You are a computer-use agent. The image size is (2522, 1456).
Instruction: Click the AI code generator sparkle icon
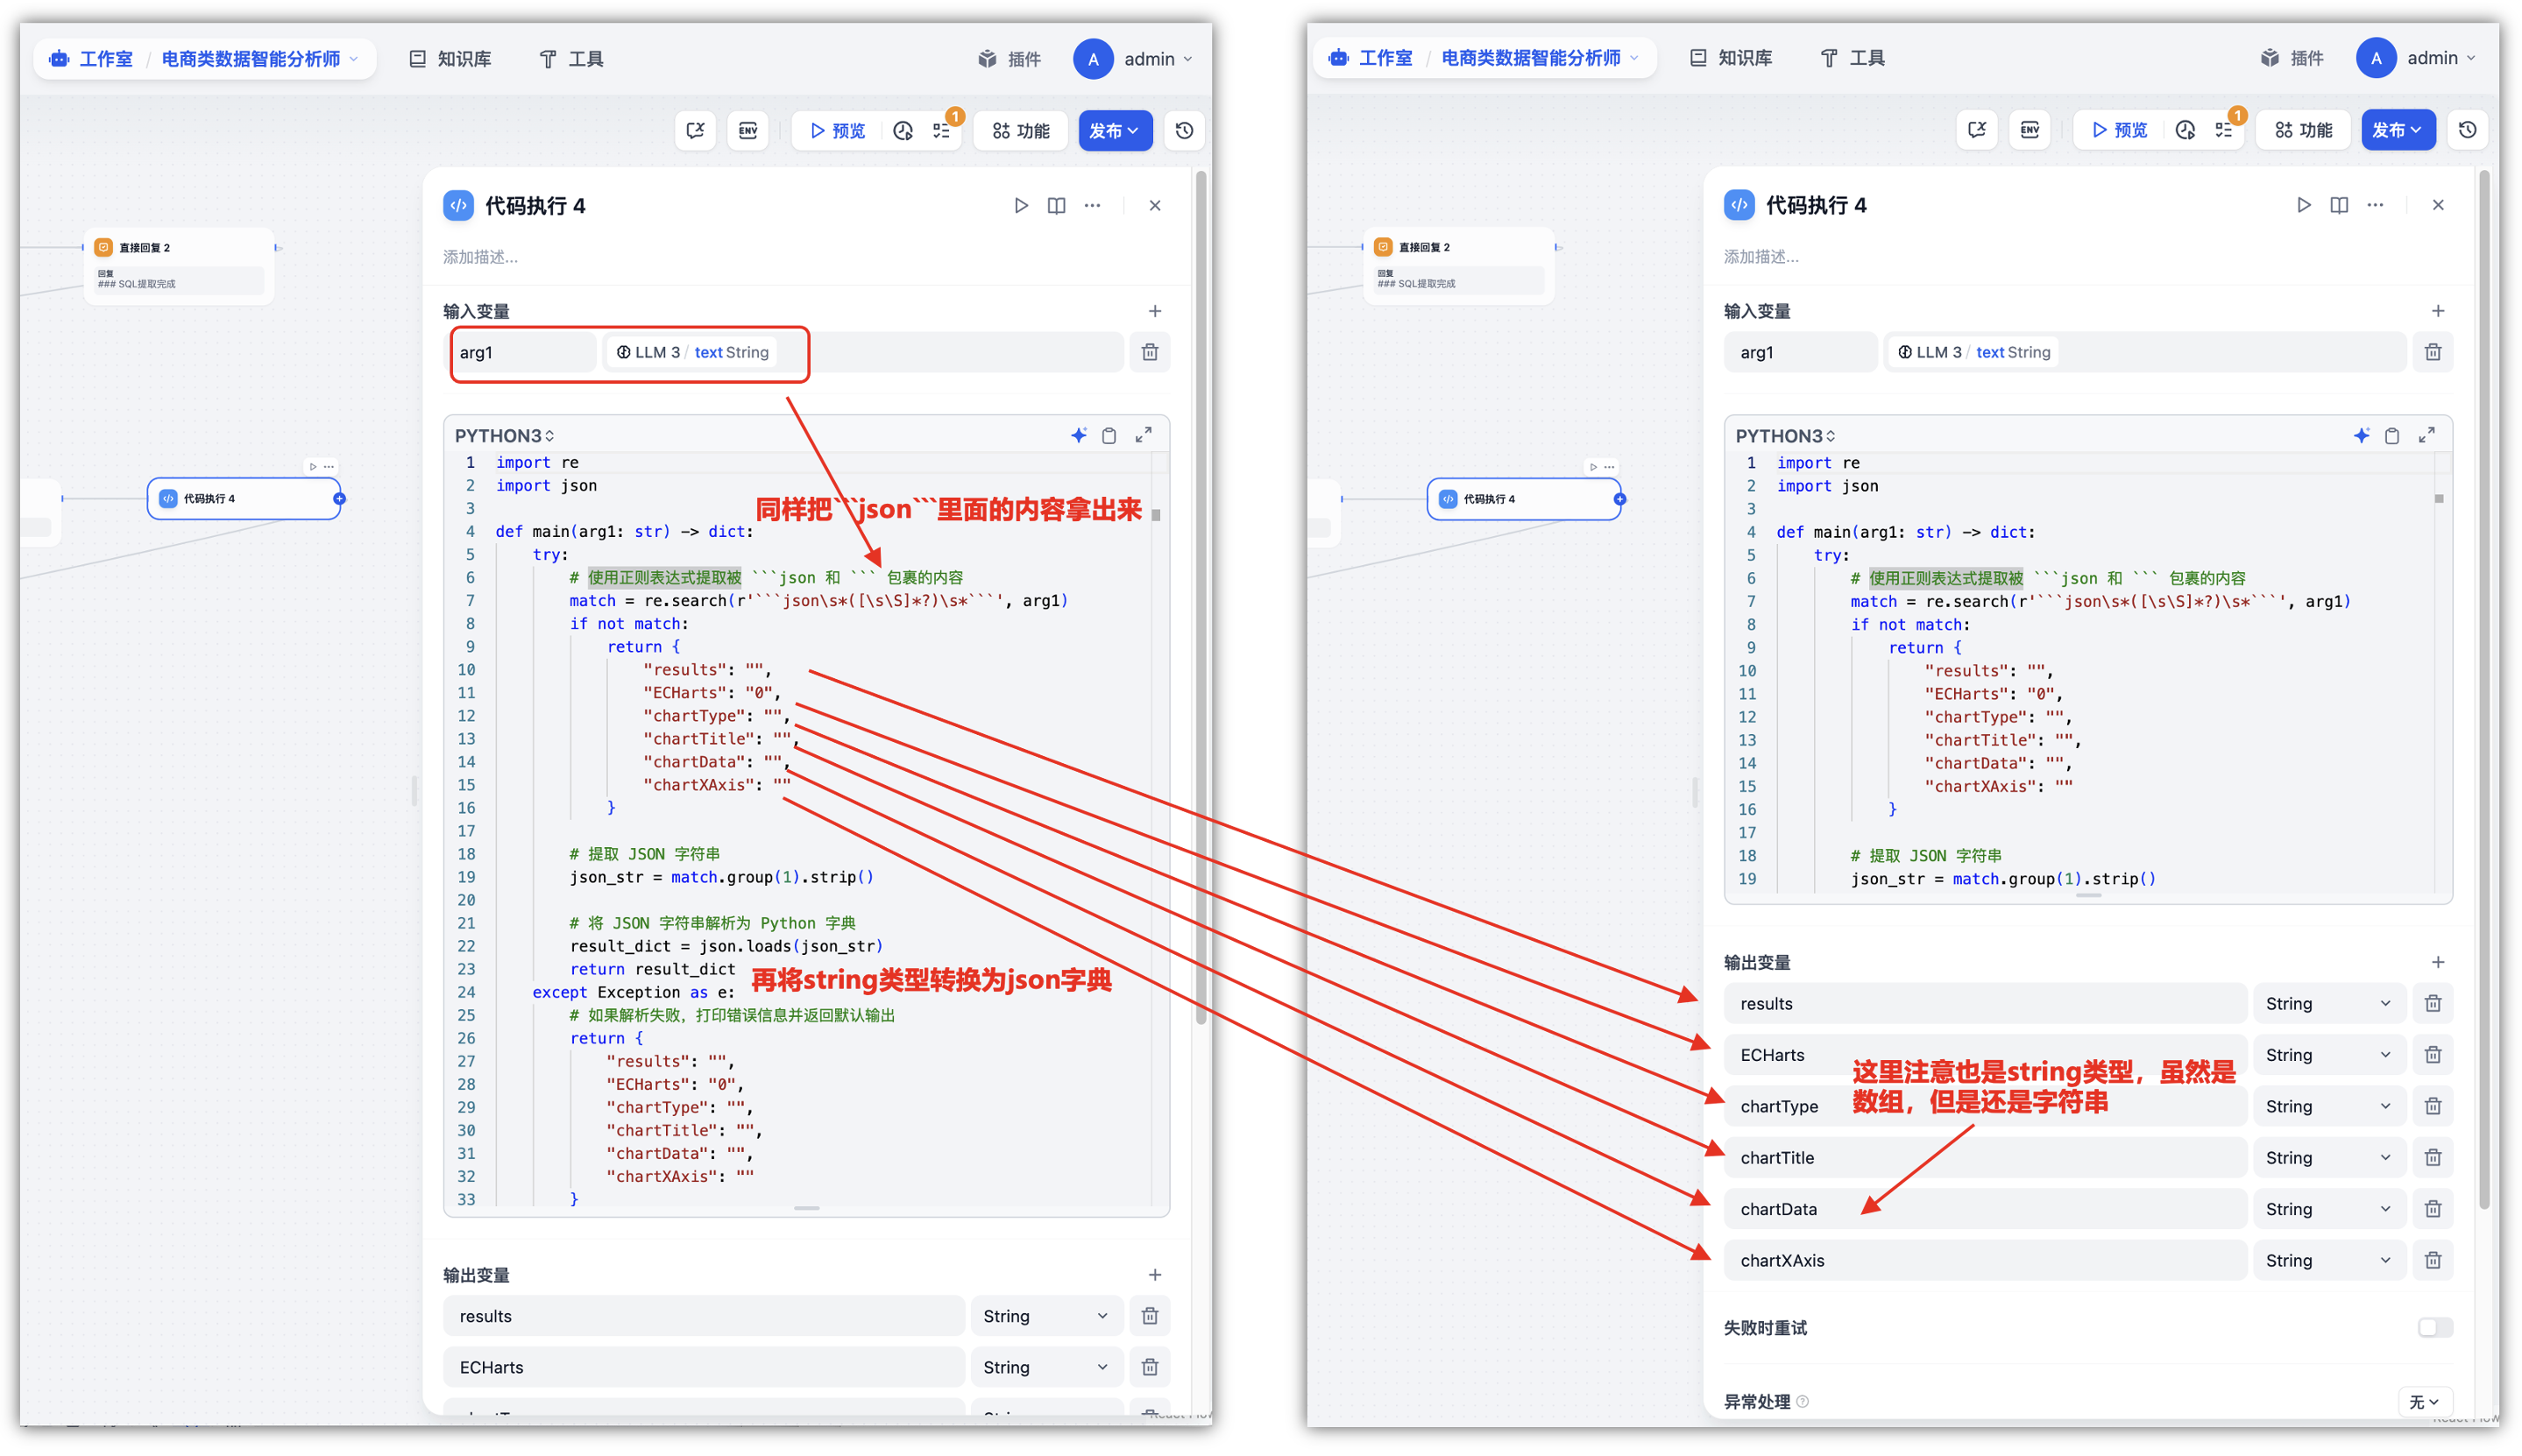[x=1078, y=436]
